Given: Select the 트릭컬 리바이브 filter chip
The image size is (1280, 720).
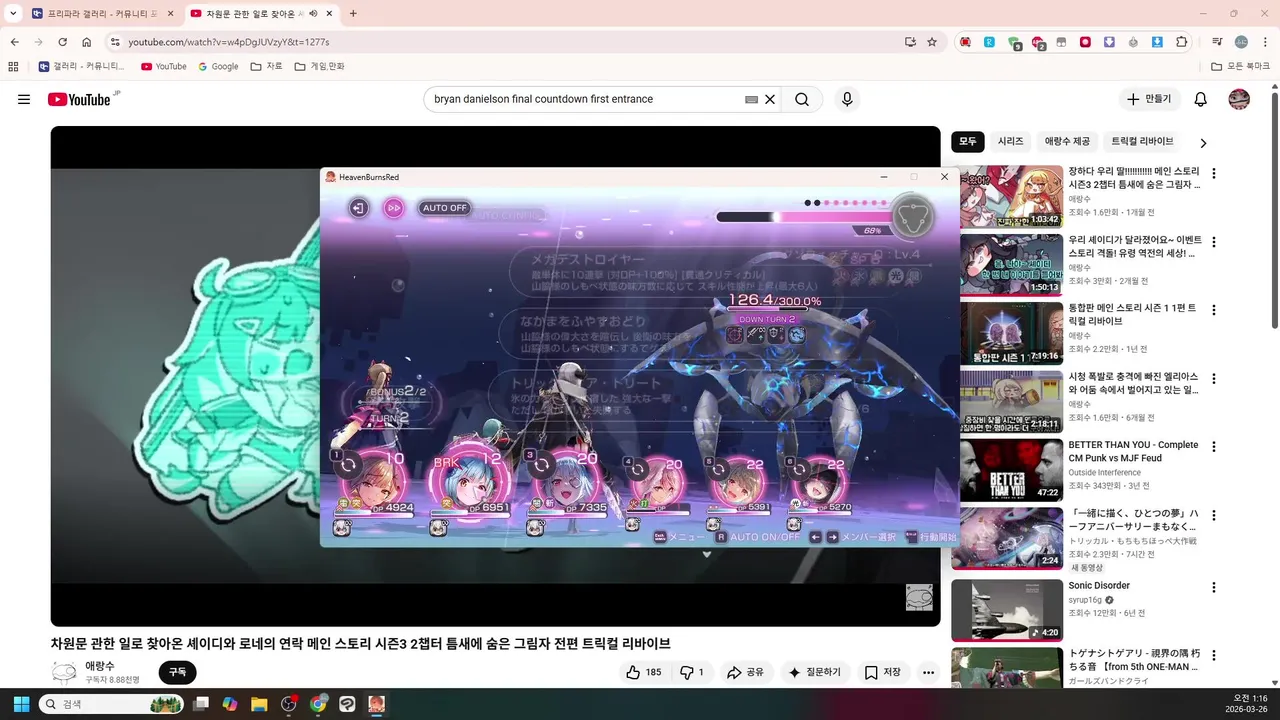Looking at the screenshot, I should tap(1142, 142).
